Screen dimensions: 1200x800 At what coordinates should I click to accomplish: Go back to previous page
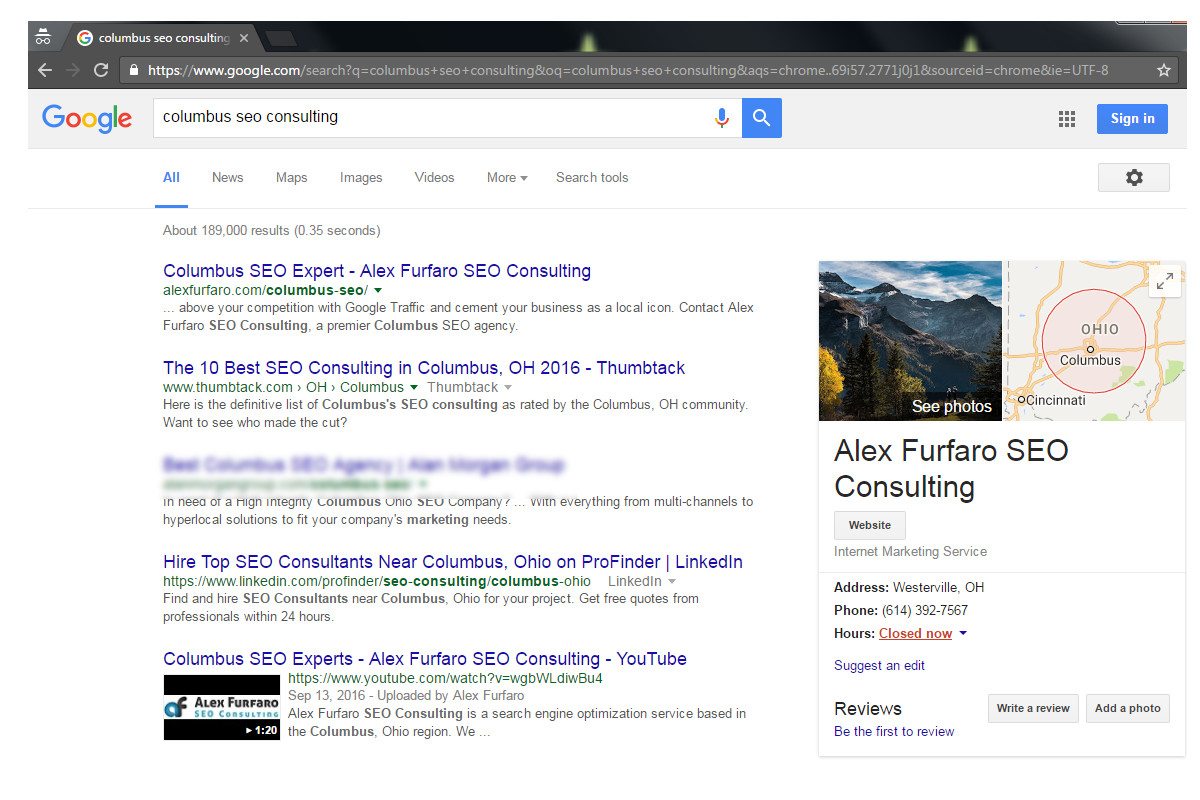click(44, 70)
